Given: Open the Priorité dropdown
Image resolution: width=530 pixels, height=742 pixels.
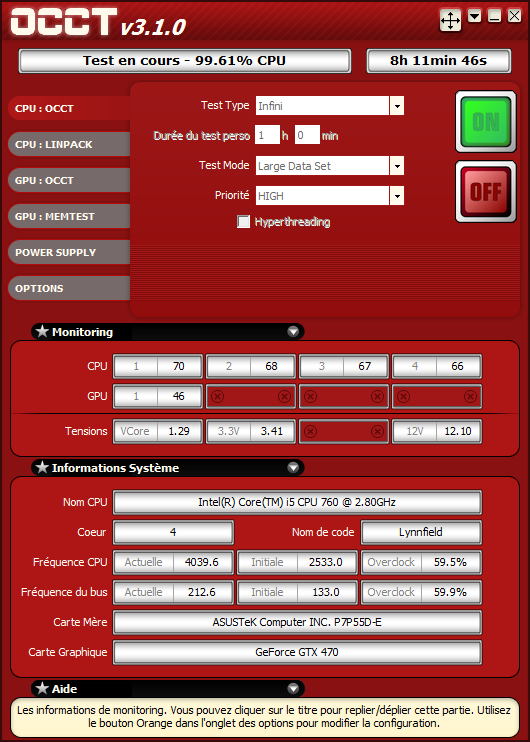Looking at the screenshot, I should coord(397,195).
